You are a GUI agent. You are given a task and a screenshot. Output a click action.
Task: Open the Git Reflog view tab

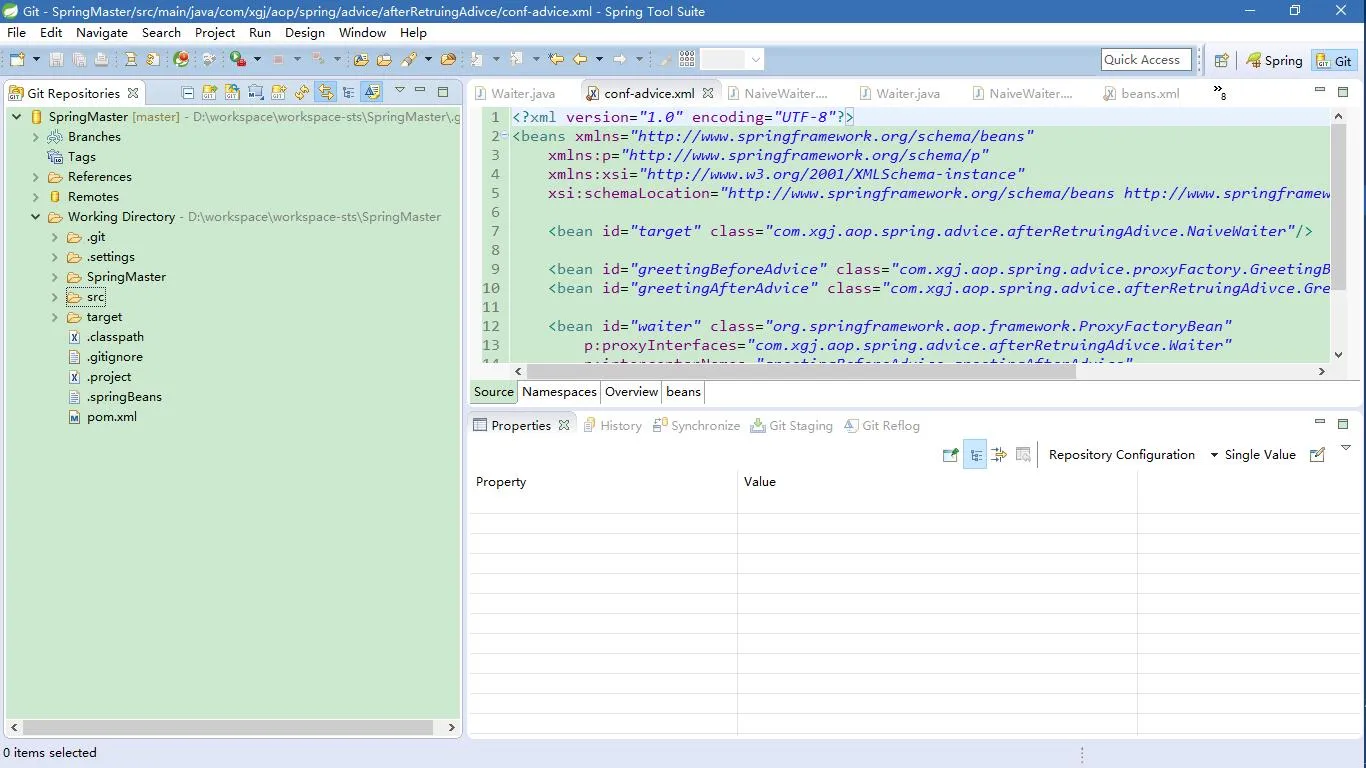[881, 425]
